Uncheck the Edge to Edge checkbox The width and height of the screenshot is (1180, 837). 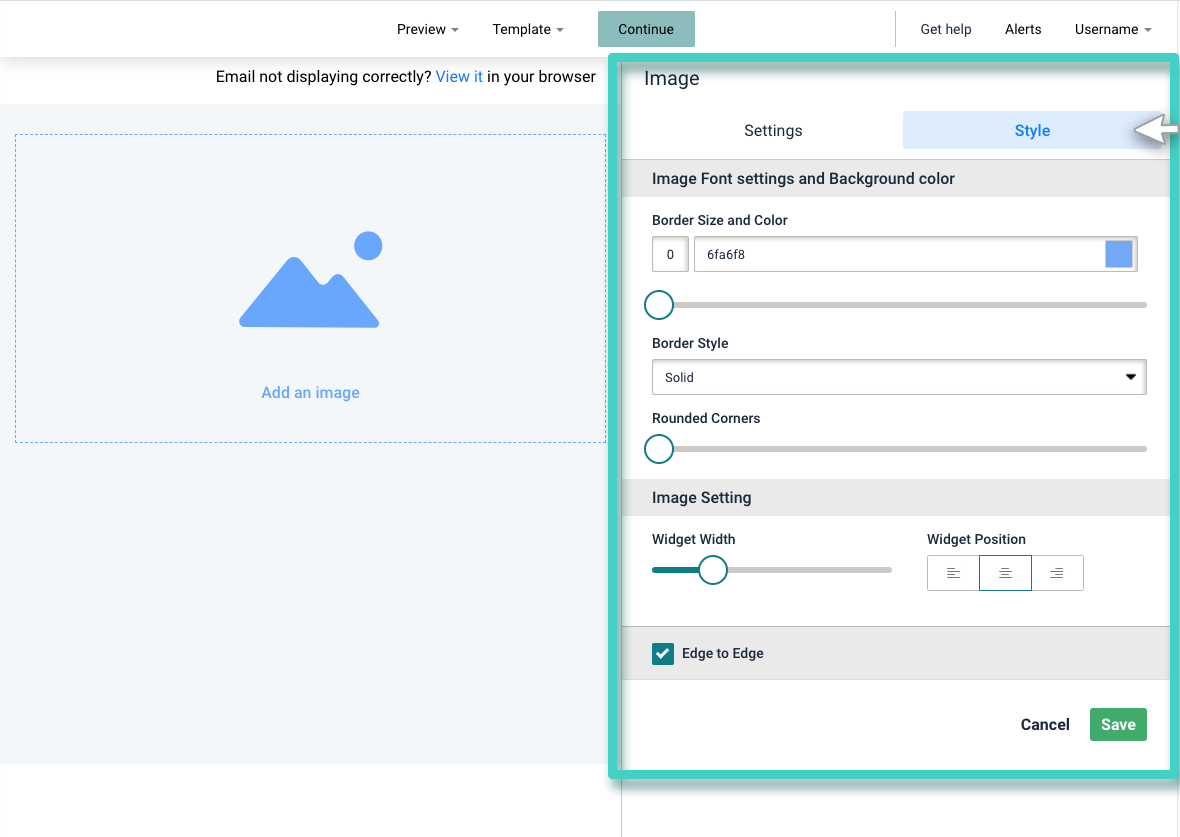click(662, 653)
